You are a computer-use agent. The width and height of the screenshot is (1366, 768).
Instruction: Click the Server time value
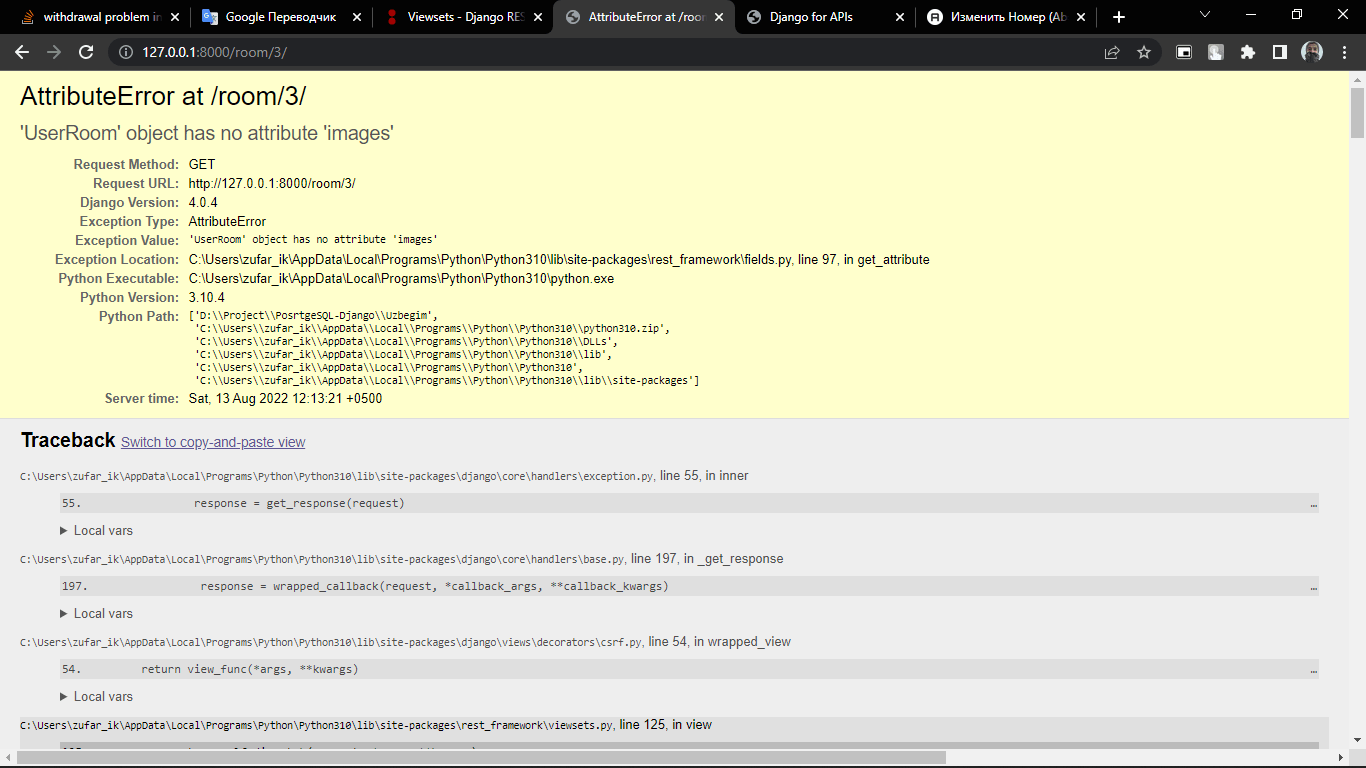(285, 399)
